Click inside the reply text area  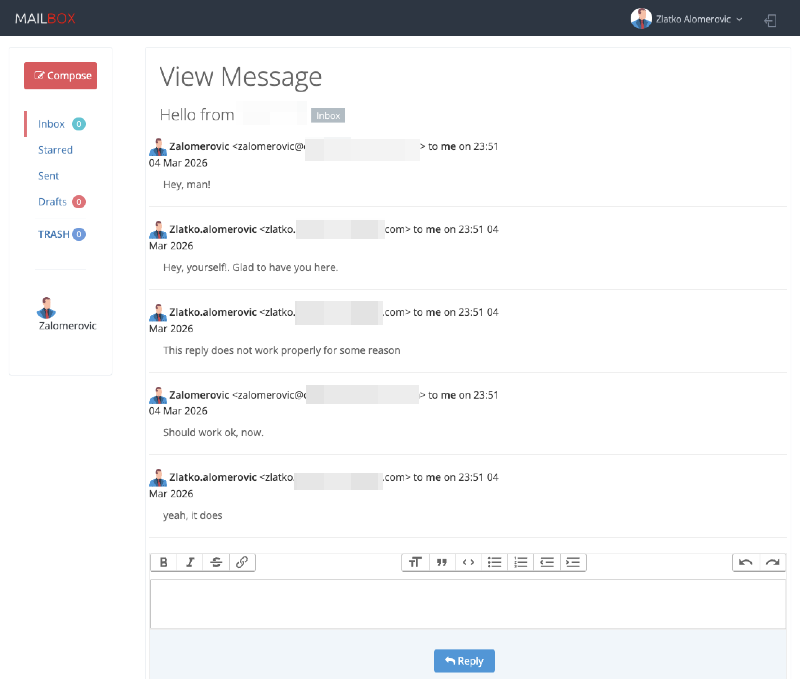467,602
